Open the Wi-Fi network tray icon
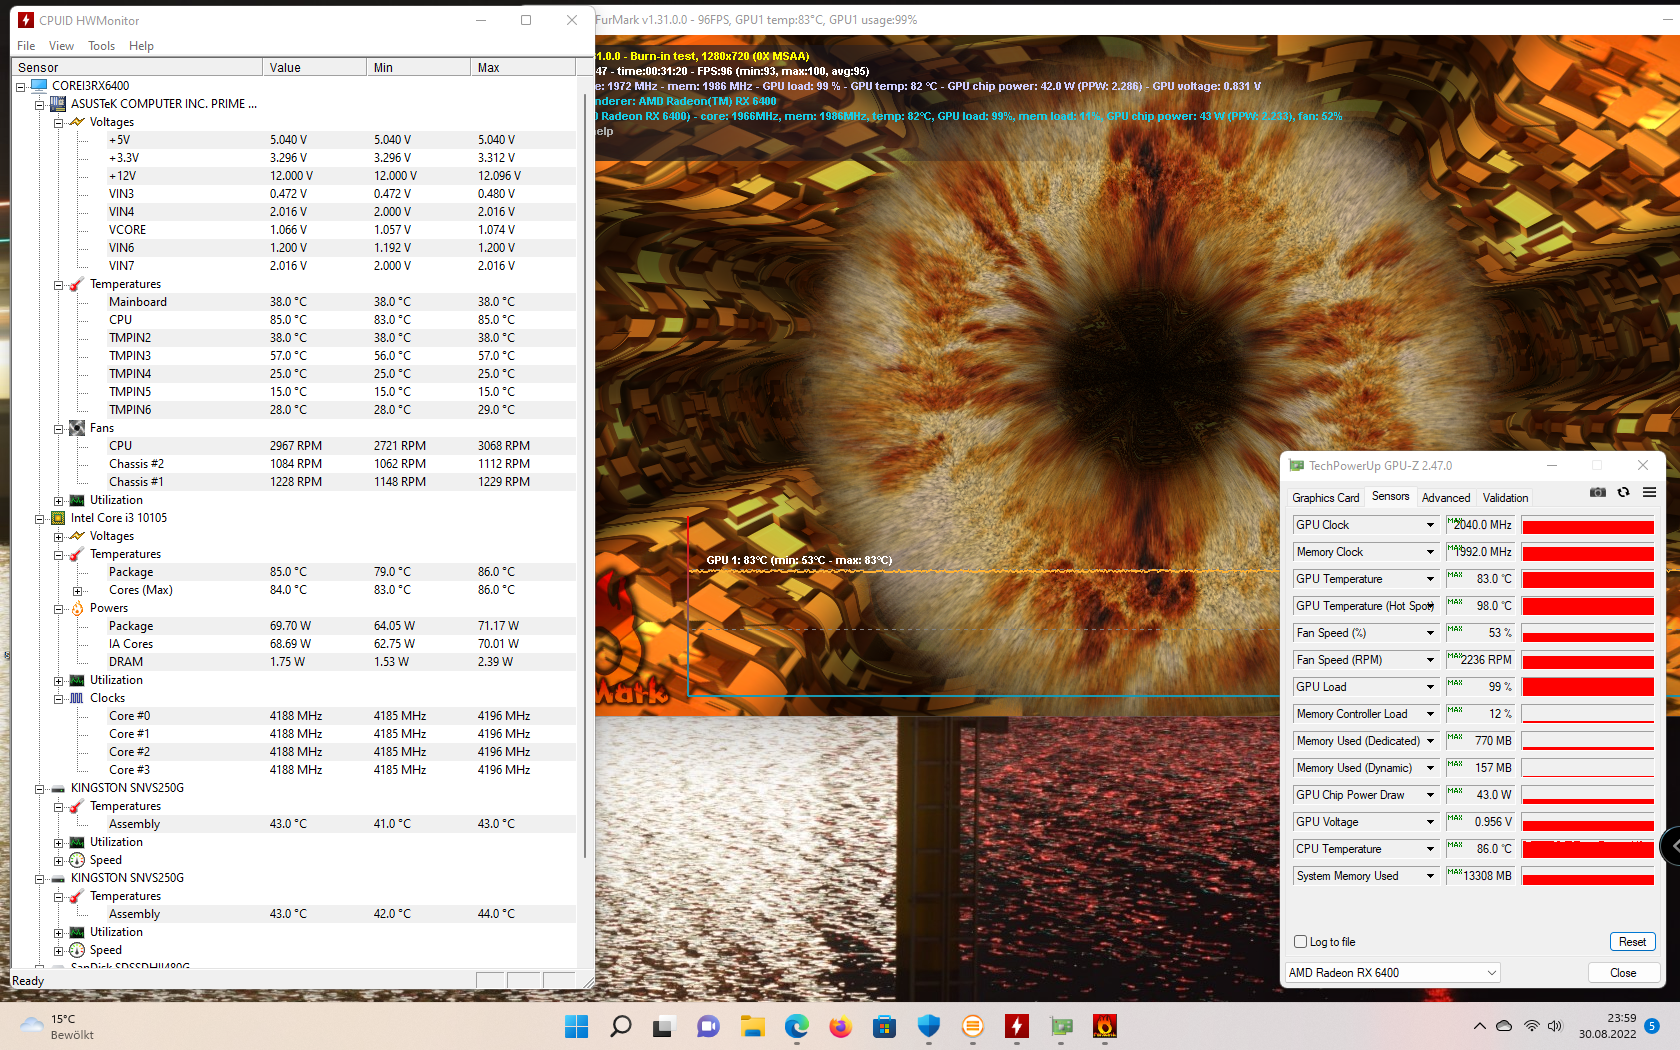 [x=1531, y=1026]
